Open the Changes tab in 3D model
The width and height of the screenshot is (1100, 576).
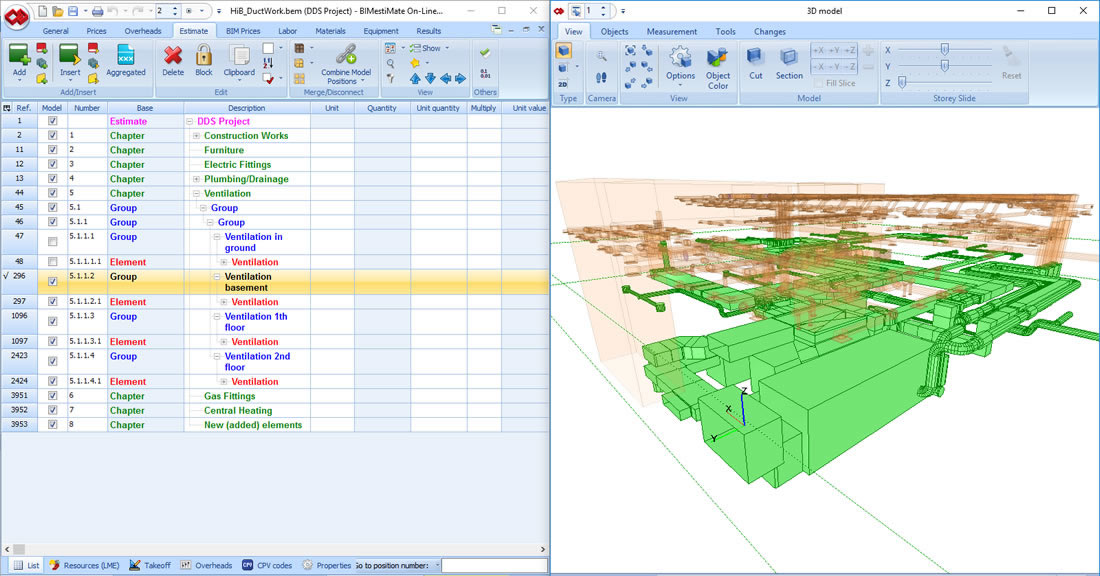(x=770, y=32)
